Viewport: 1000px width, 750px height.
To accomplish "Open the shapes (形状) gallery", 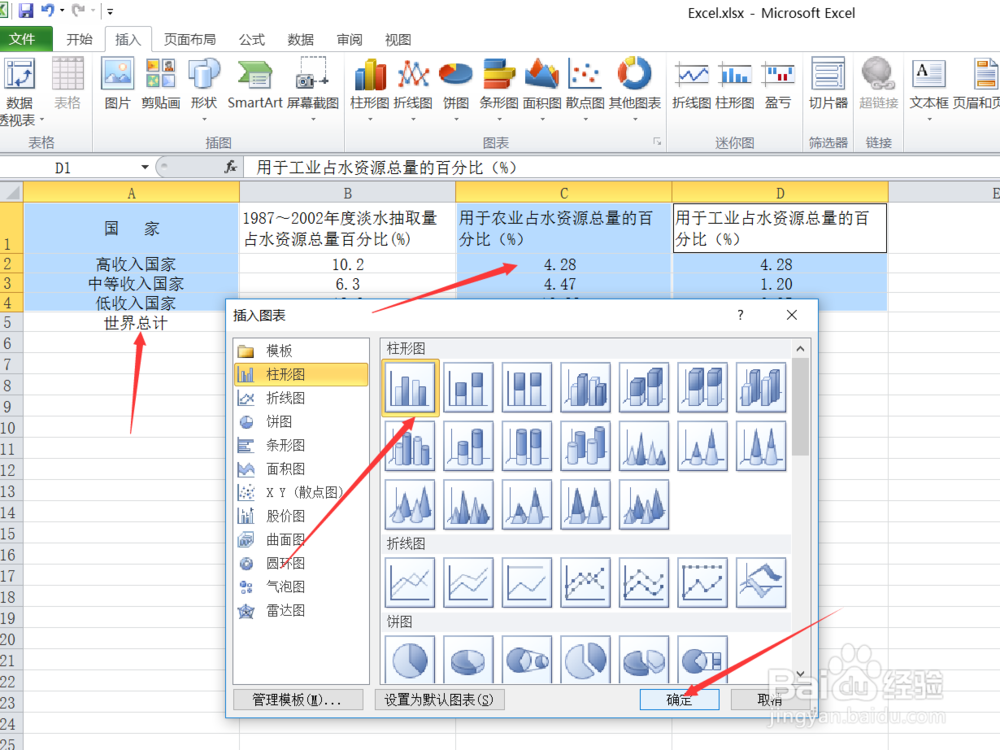I will (204, 89).
